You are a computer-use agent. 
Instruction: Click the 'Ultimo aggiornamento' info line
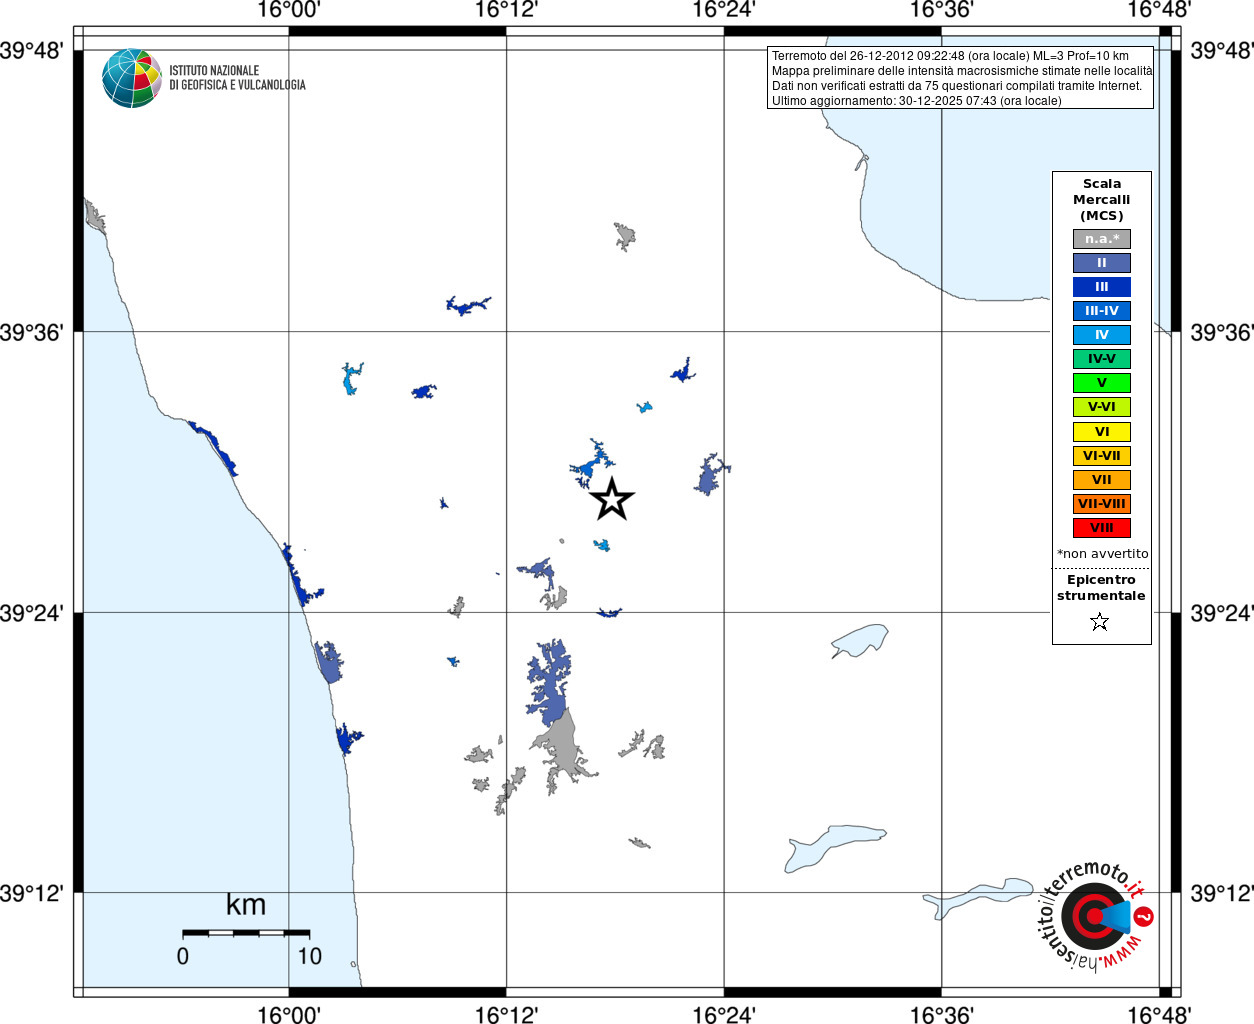917,101
